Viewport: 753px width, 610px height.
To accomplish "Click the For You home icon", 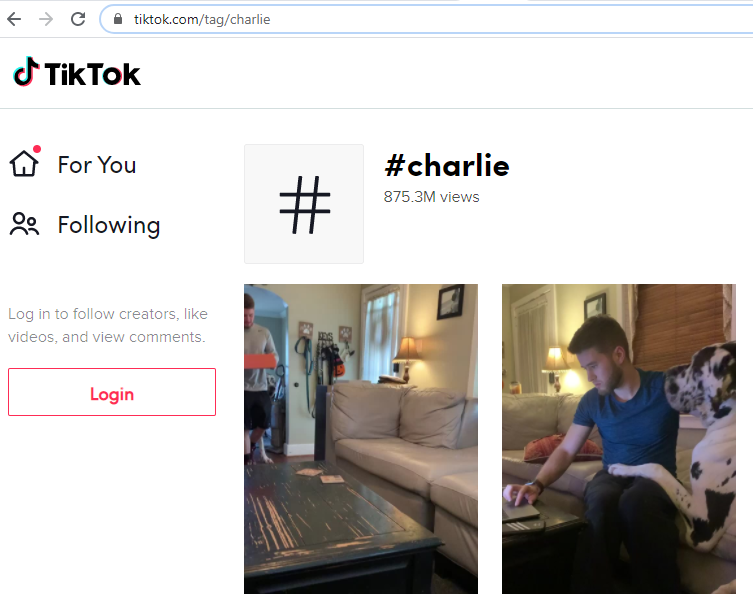I will point(24,163).
